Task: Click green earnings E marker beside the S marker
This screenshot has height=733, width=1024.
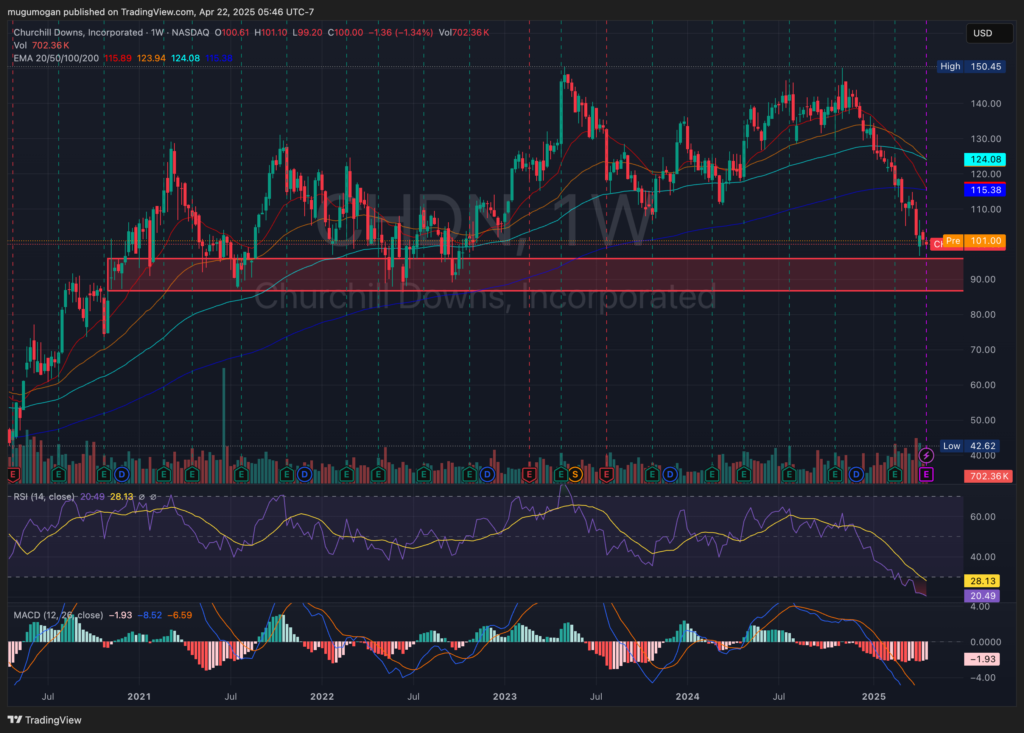Action: pyautogui.click(x=560, y=474)
